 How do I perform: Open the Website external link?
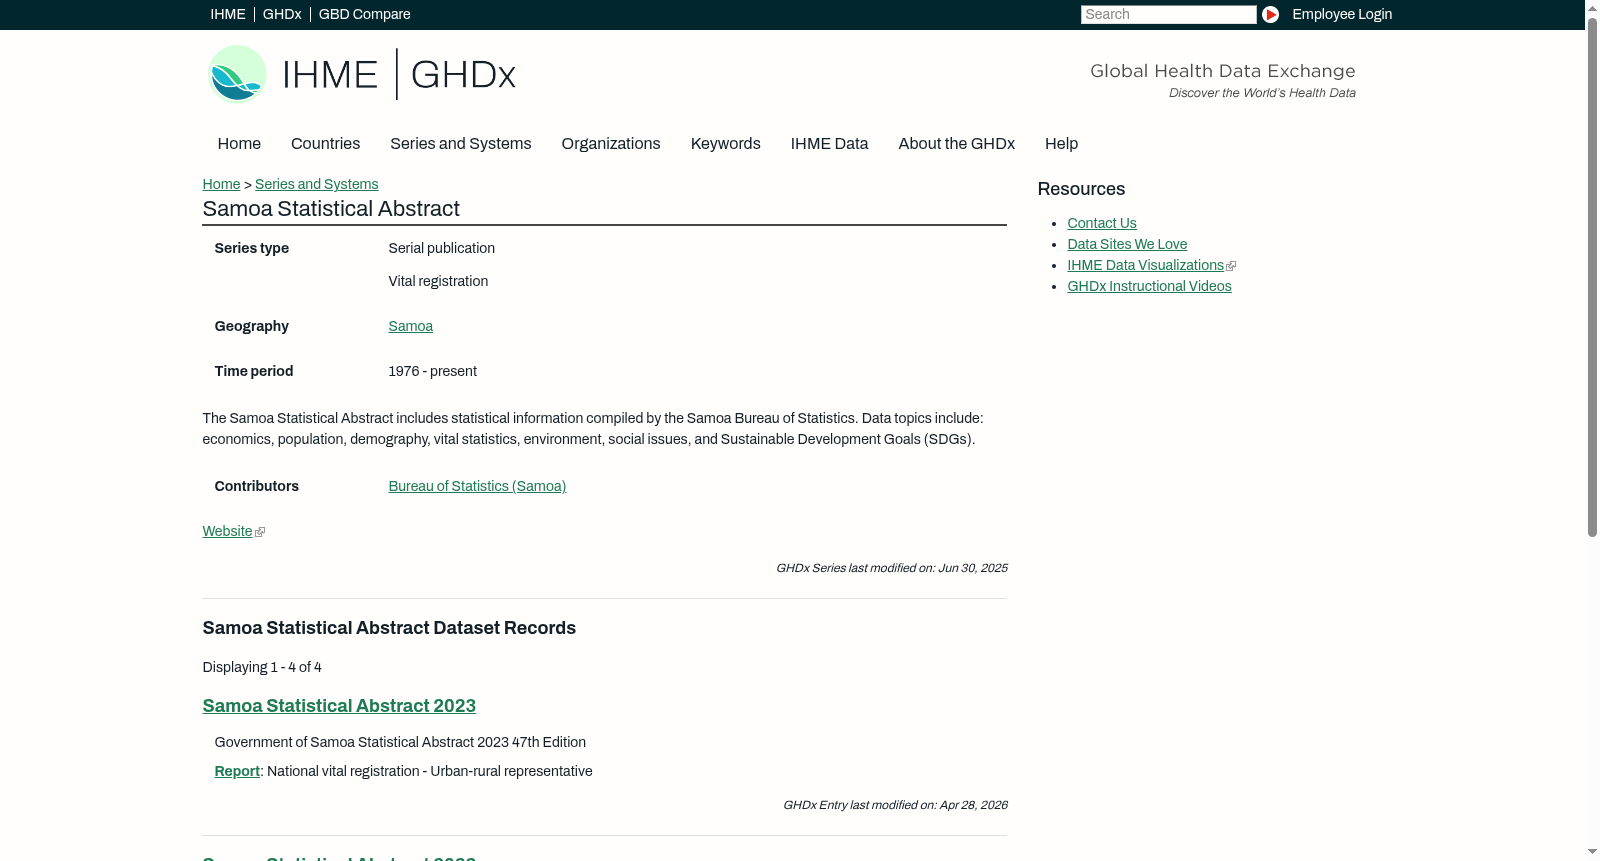(227, 531)
